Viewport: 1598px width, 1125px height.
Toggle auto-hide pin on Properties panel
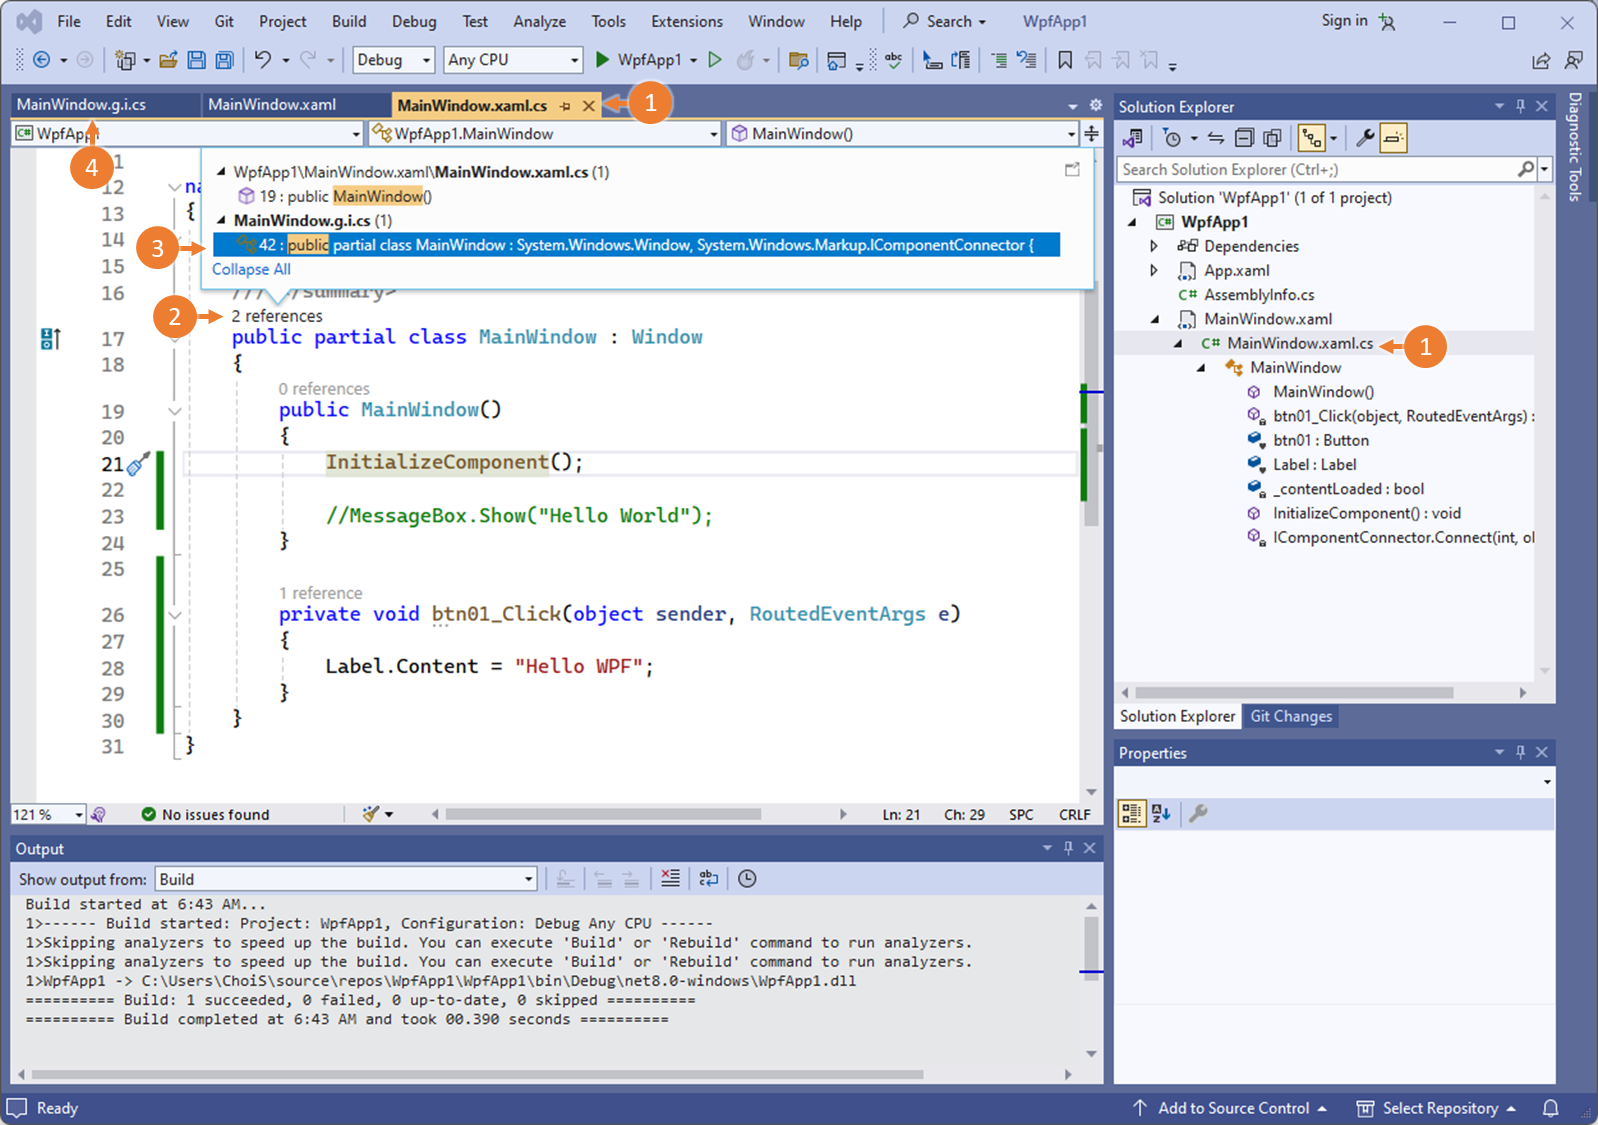(1520, 752)
